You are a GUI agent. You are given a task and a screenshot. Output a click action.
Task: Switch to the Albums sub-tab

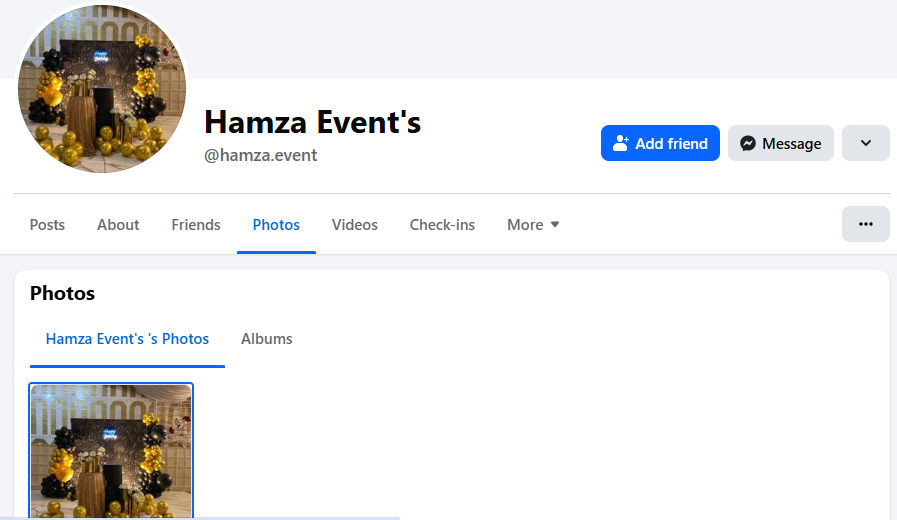pos(267,339)
